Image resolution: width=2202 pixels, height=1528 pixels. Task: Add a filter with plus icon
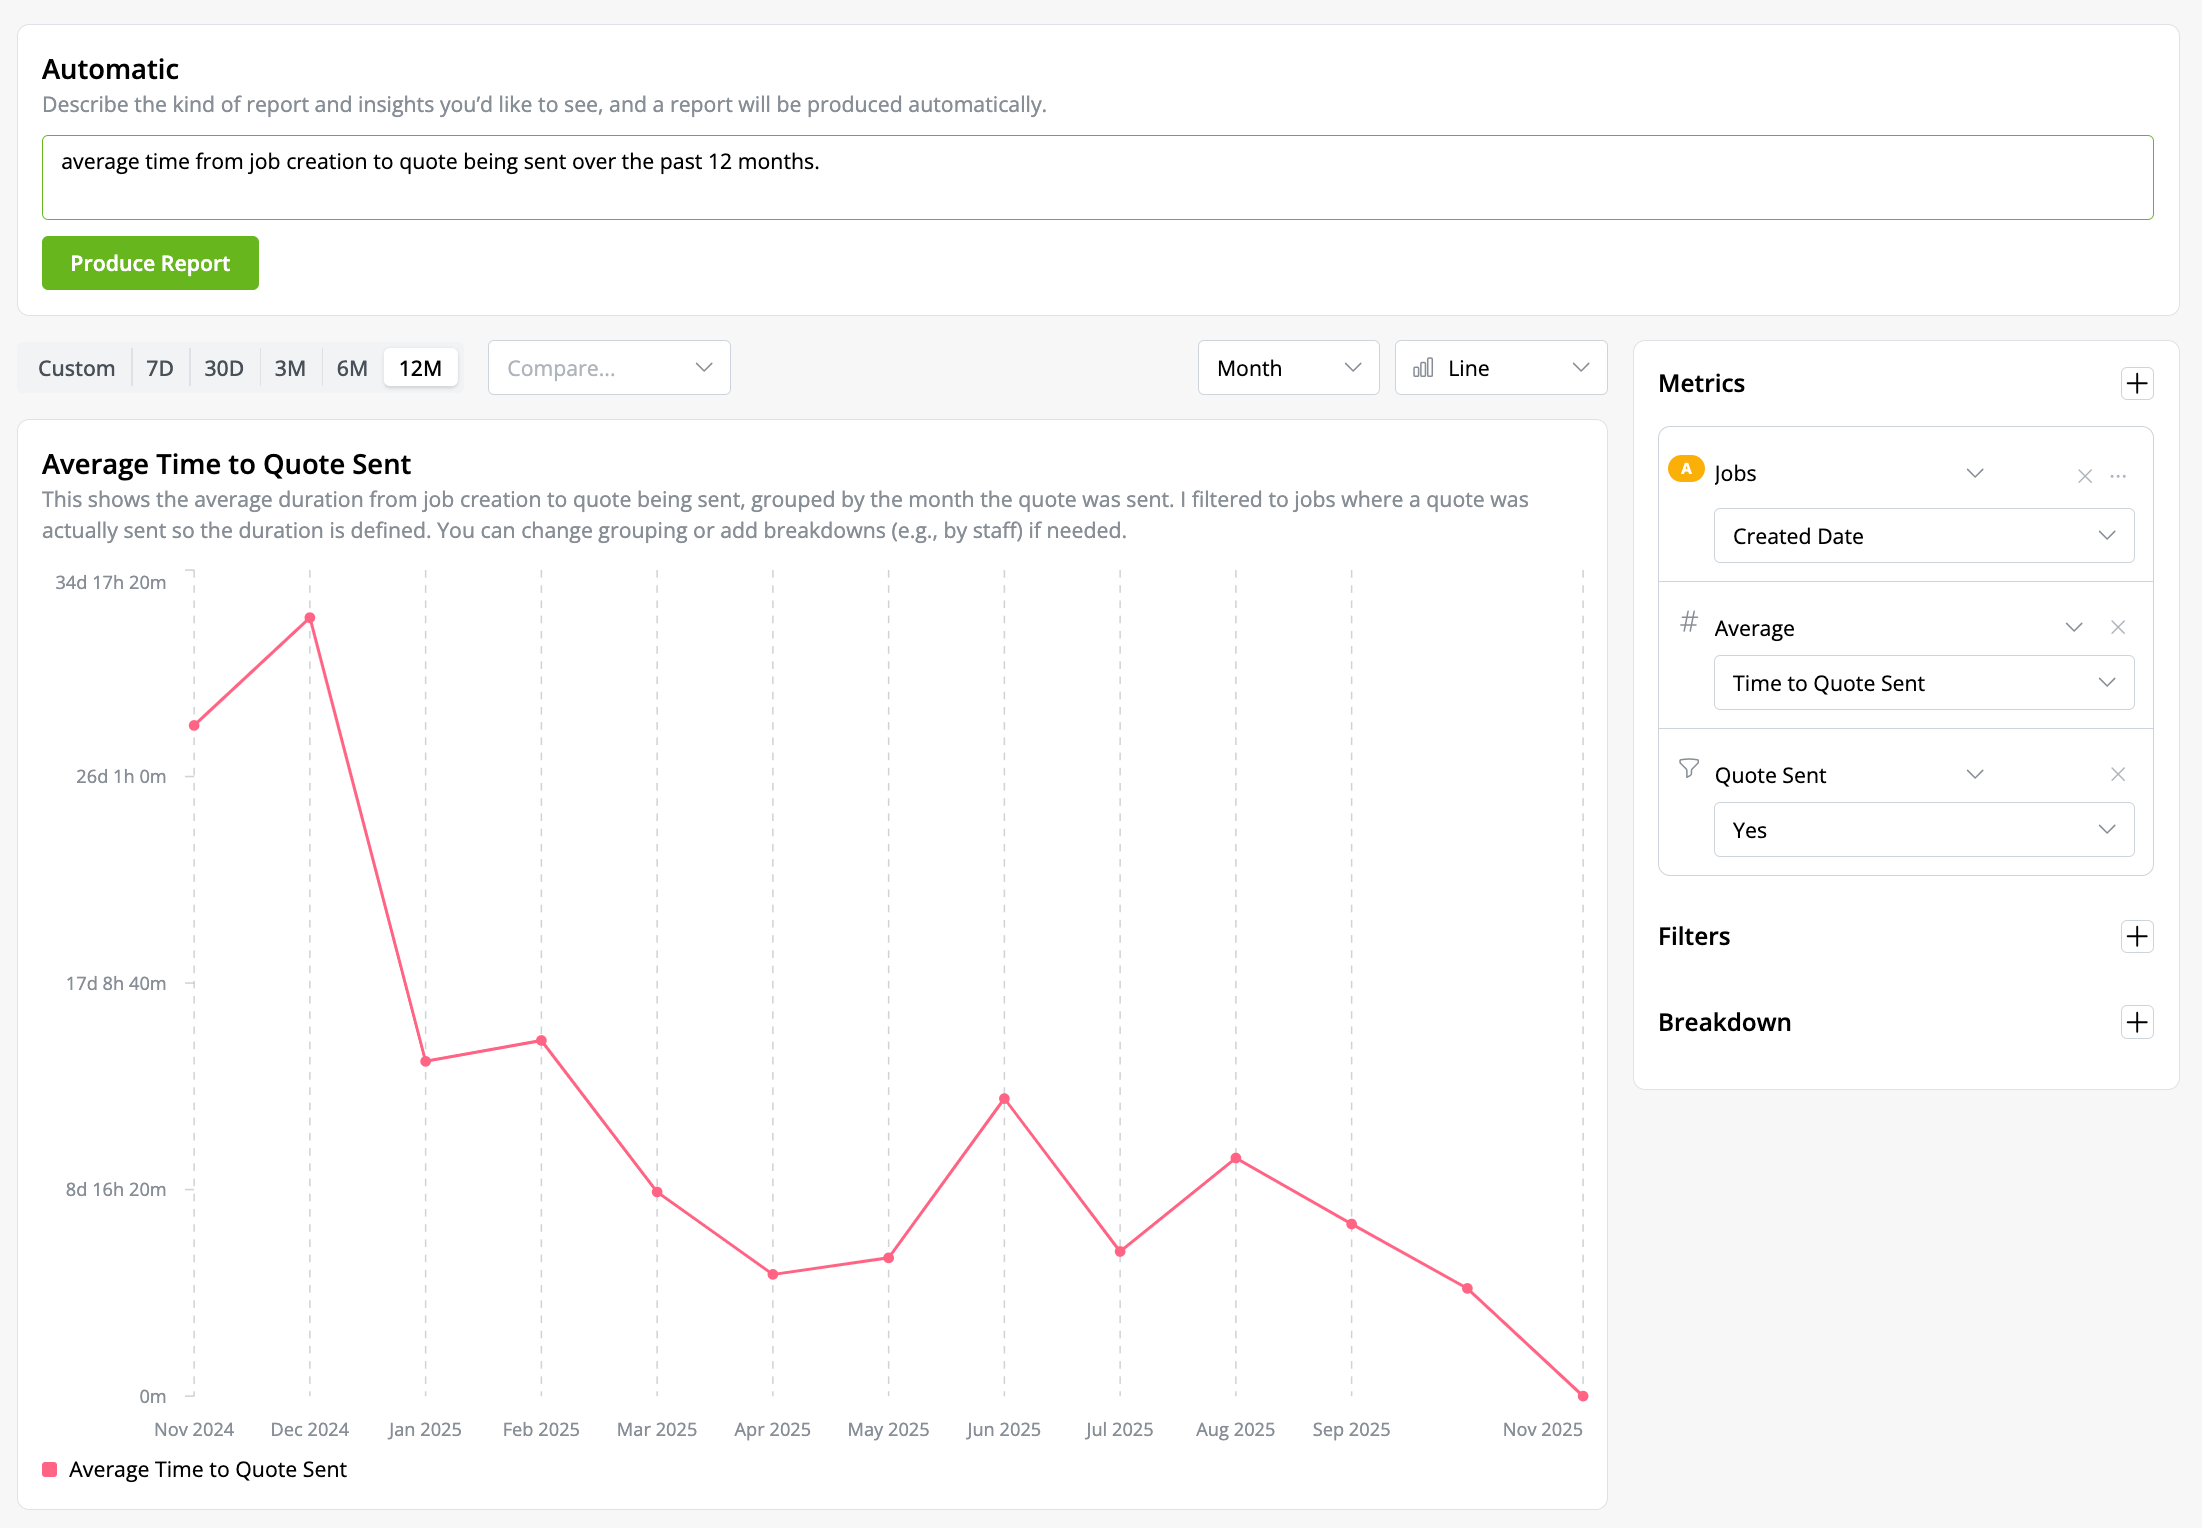tap(2137, 936)
